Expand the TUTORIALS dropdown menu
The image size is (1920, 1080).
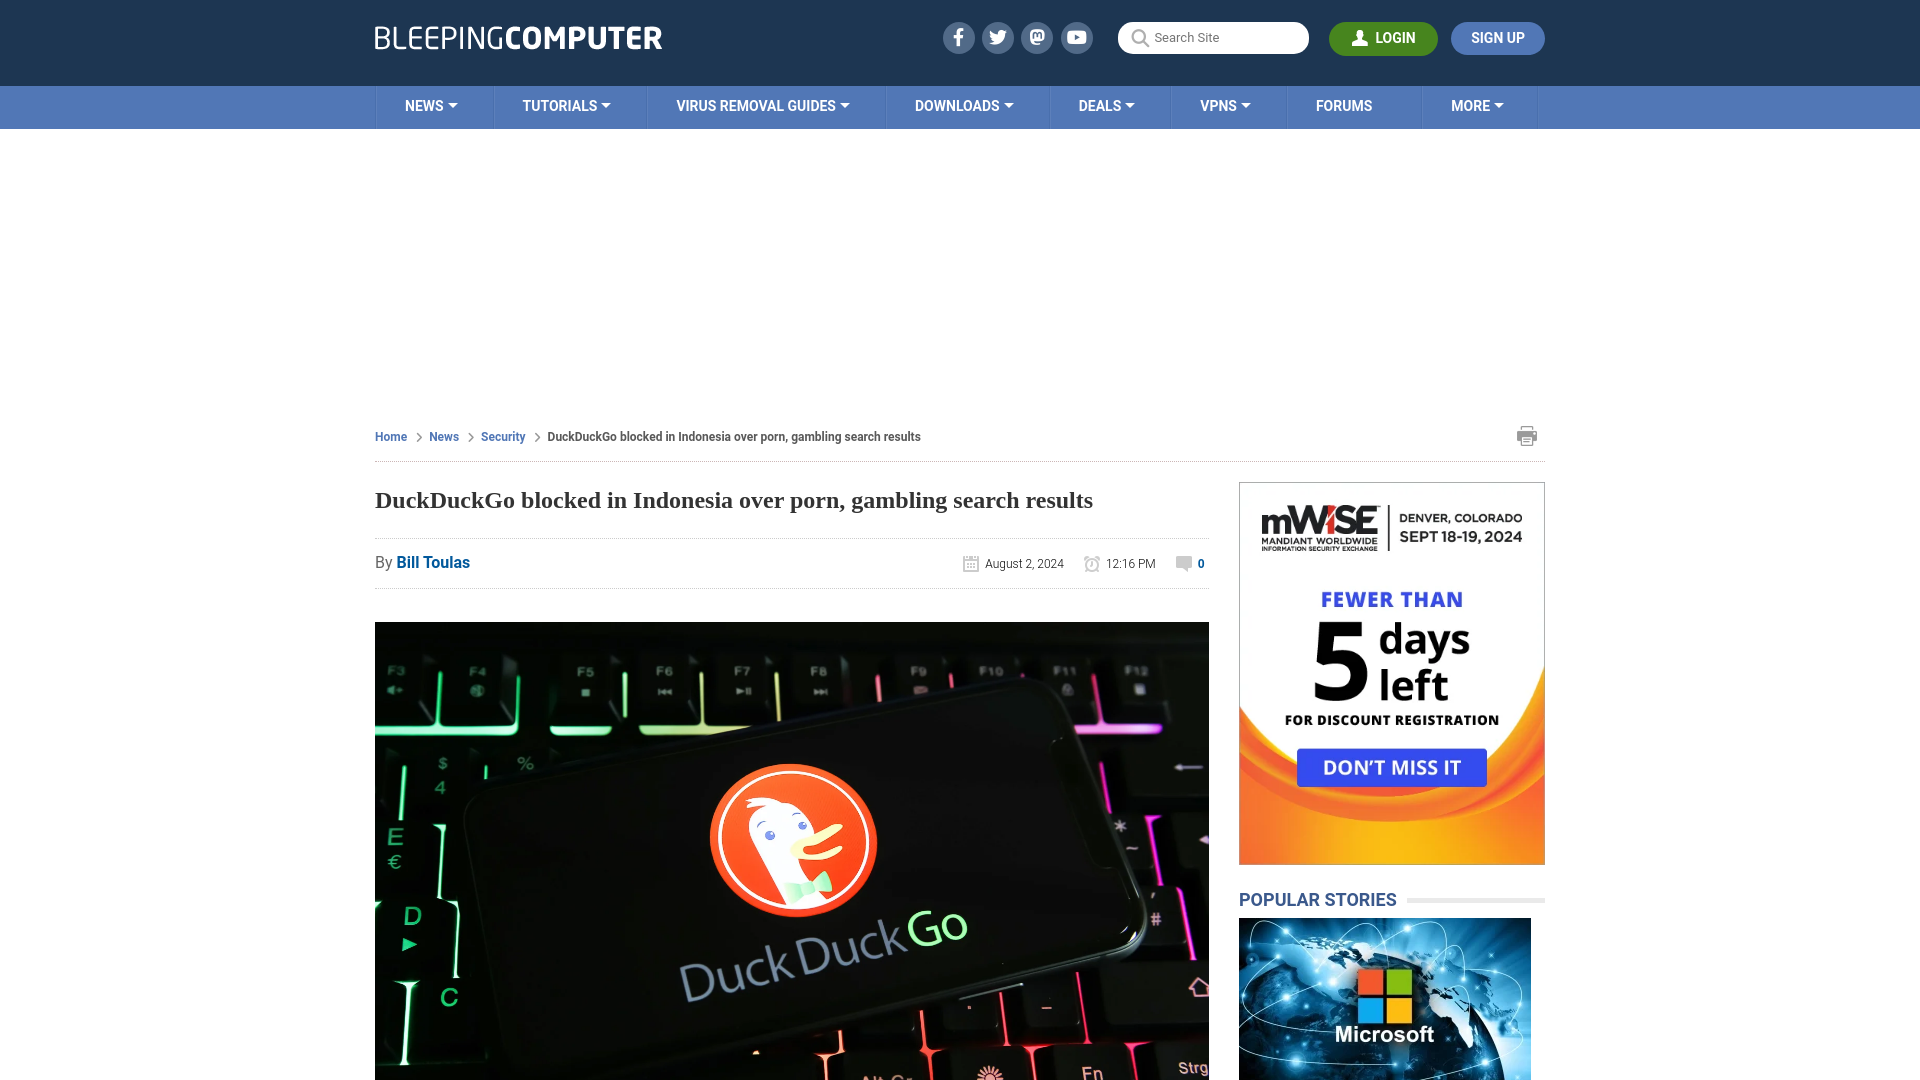click(566, 105)
